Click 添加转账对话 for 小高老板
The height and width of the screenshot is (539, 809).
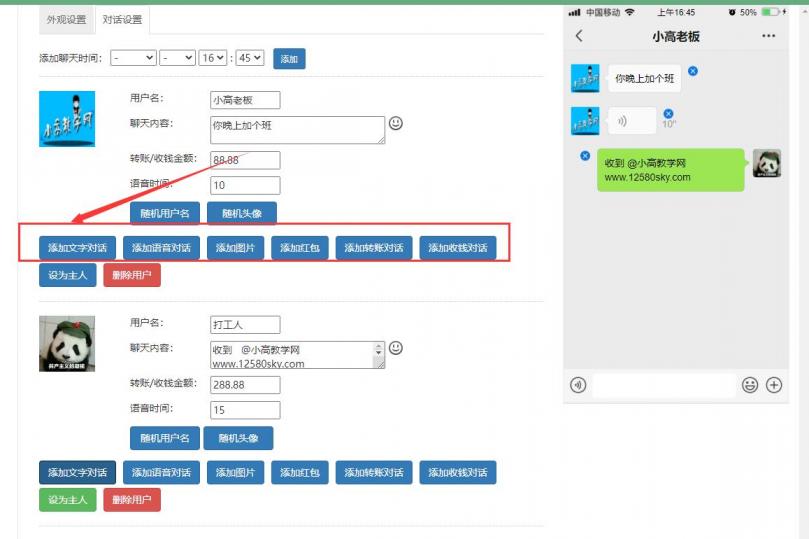click(374, 248)
